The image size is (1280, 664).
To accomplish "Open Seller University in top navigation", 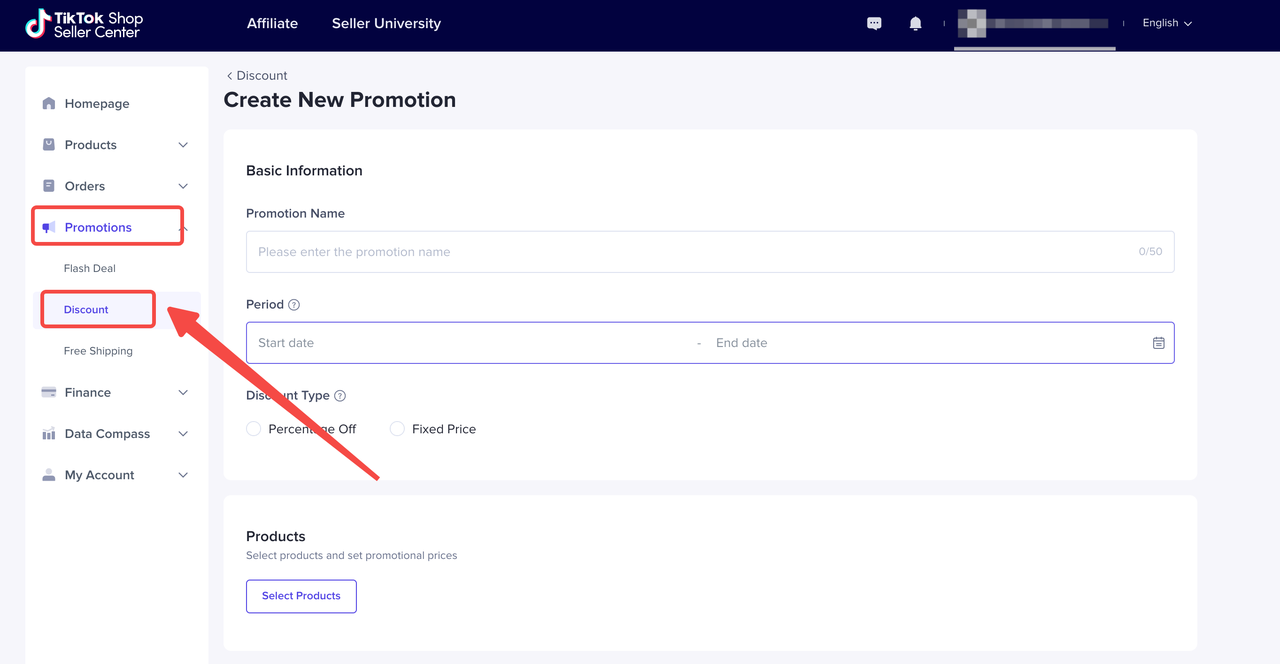I will click(x=386, y=23).
